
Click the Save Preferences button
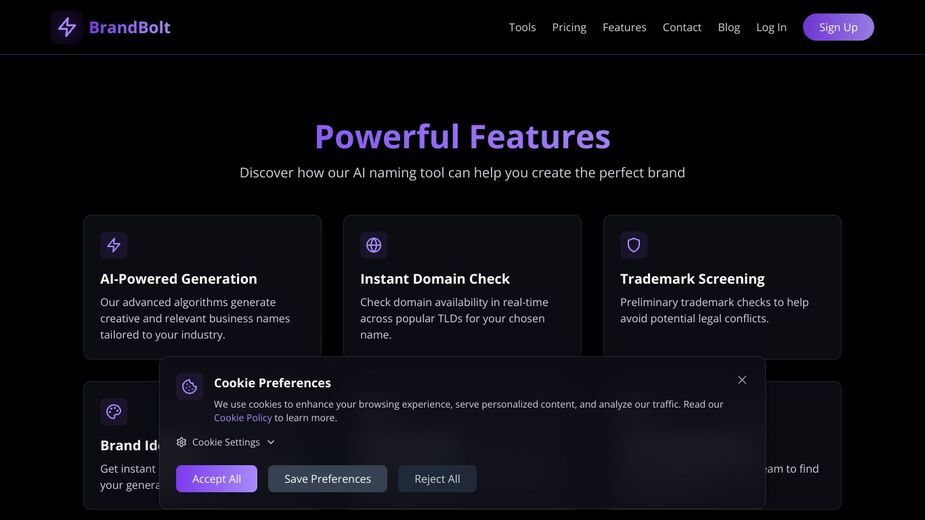[327, 479]
